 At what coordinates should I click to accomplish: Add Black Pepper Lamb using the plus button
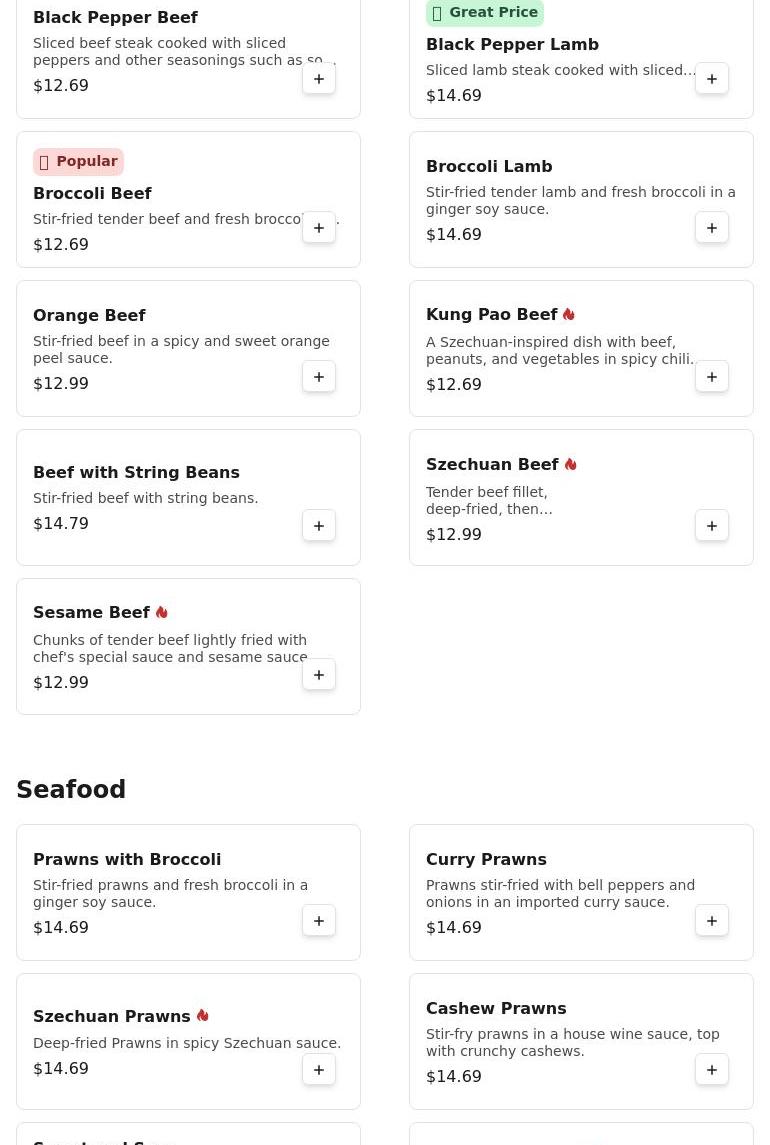(712, 79)
